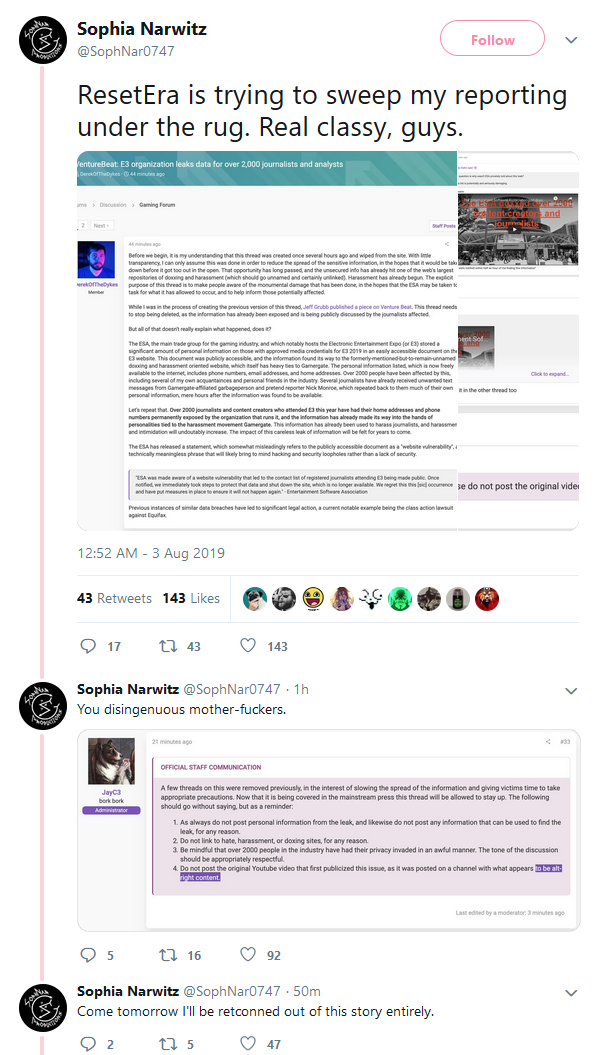Open the Official Staff Communication screenshot

point(328,830)
